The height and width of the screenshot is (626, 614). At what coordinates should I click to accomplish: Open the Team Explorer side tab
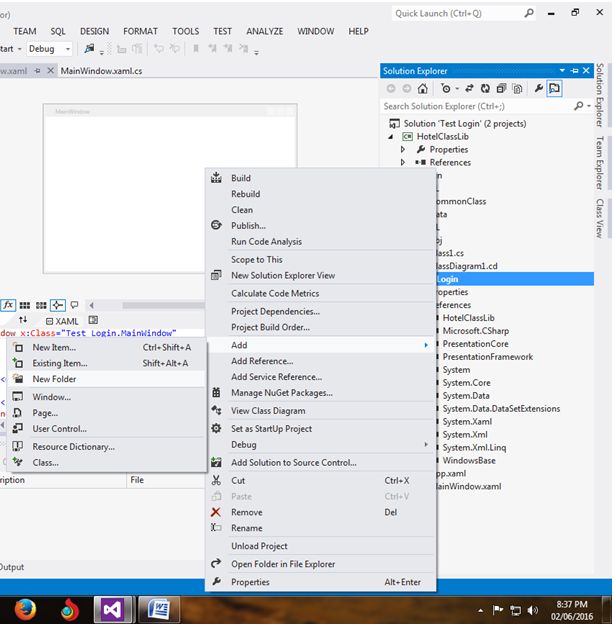(599, 162)
